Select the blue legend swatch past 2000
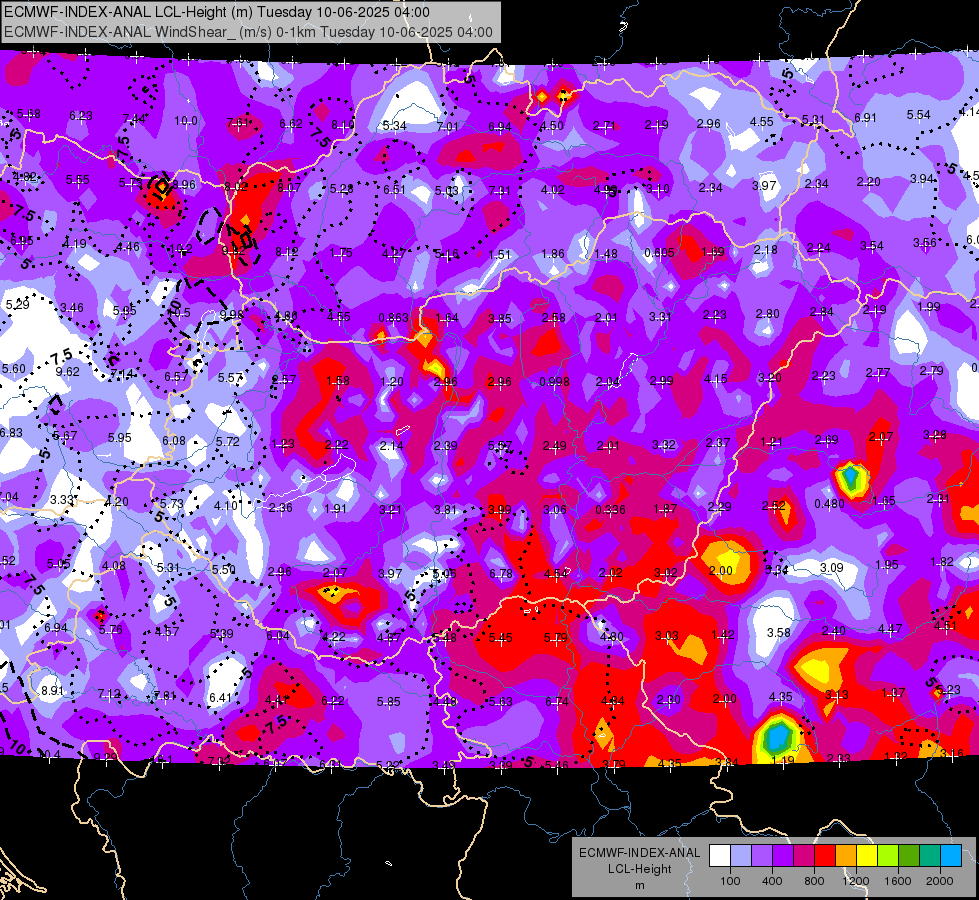This screenshot has width=979, height=900. pyautogui.click(x=952, y=855)
